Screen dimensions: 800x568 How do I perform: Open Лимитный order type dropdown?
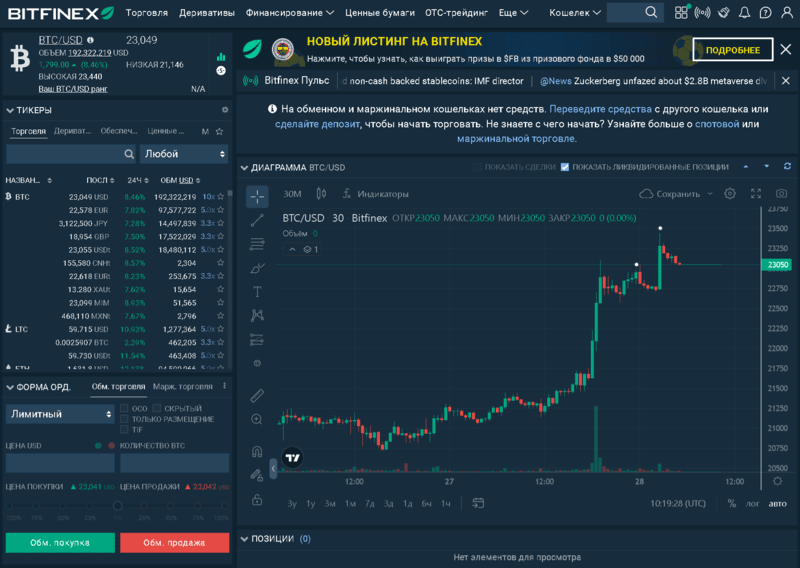pyautogui.click(x=60, y=414)
